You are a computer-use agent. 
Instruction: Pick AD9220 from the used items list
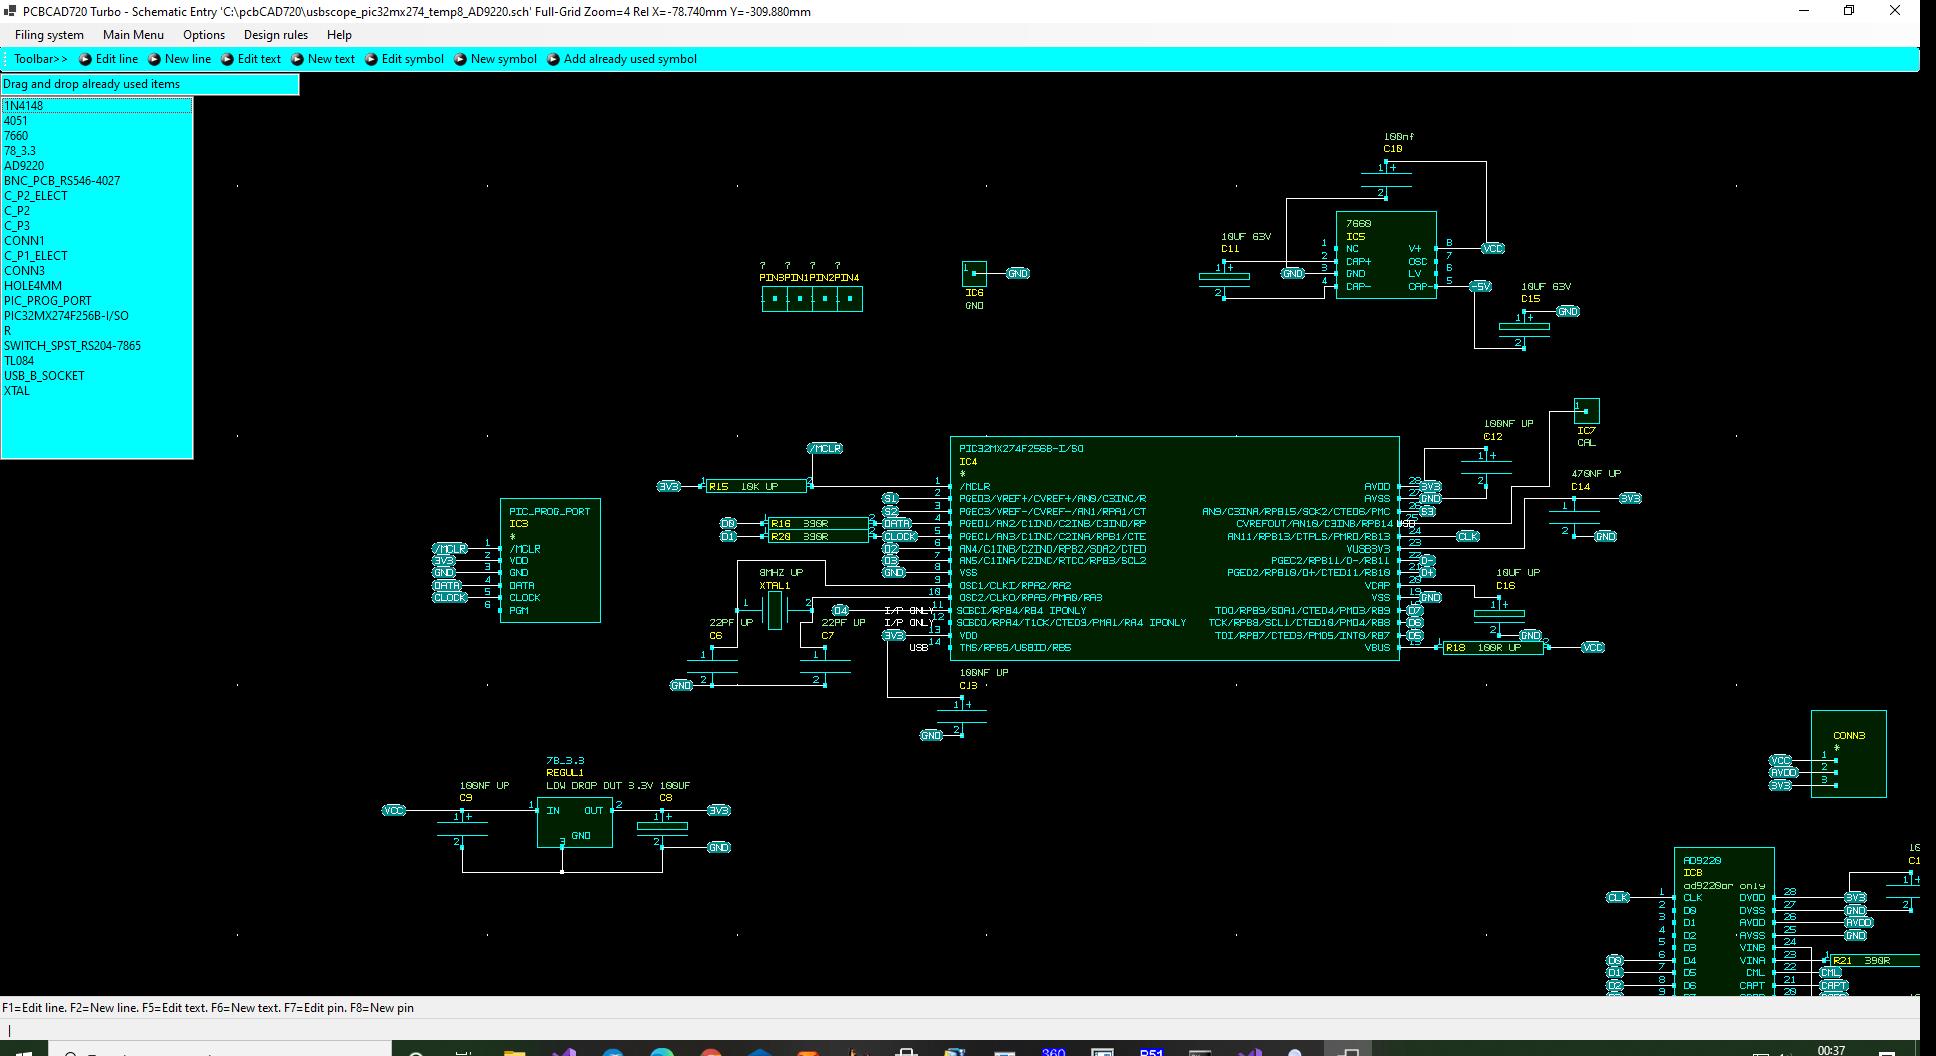pyautogui.click(x=24, y=166)
